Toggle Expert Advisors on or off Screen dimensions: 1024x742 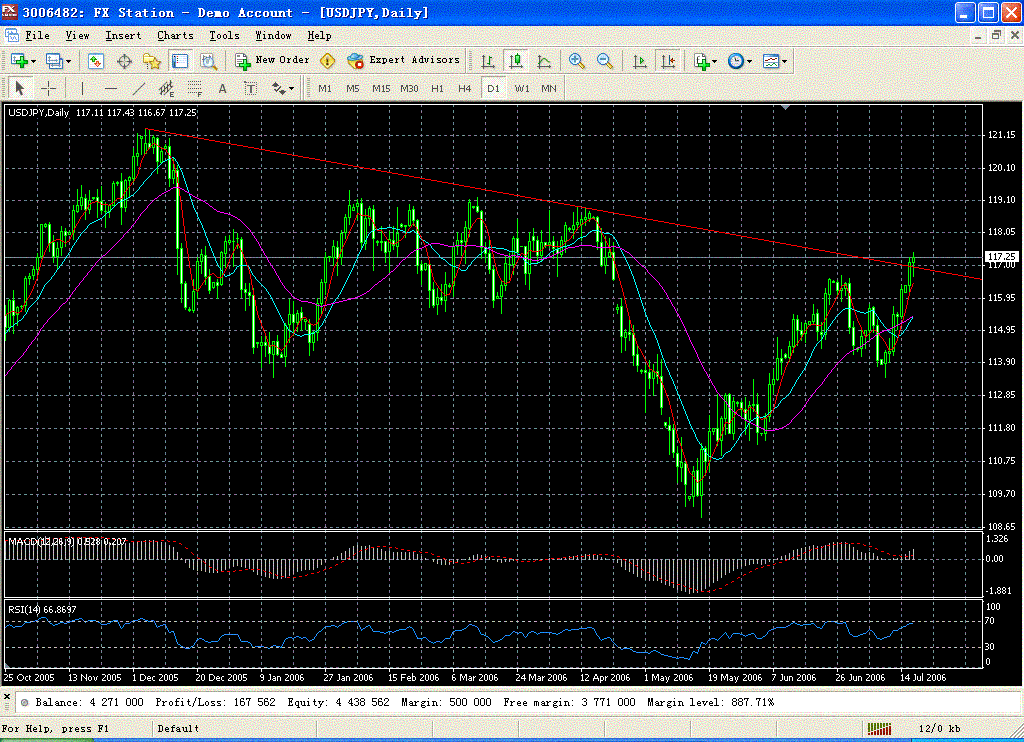tap(404, 60)
